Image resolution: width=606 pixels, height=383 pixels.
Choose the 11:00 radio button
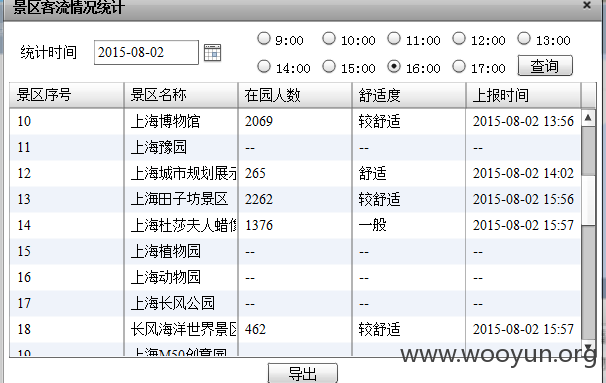point(394,38)
